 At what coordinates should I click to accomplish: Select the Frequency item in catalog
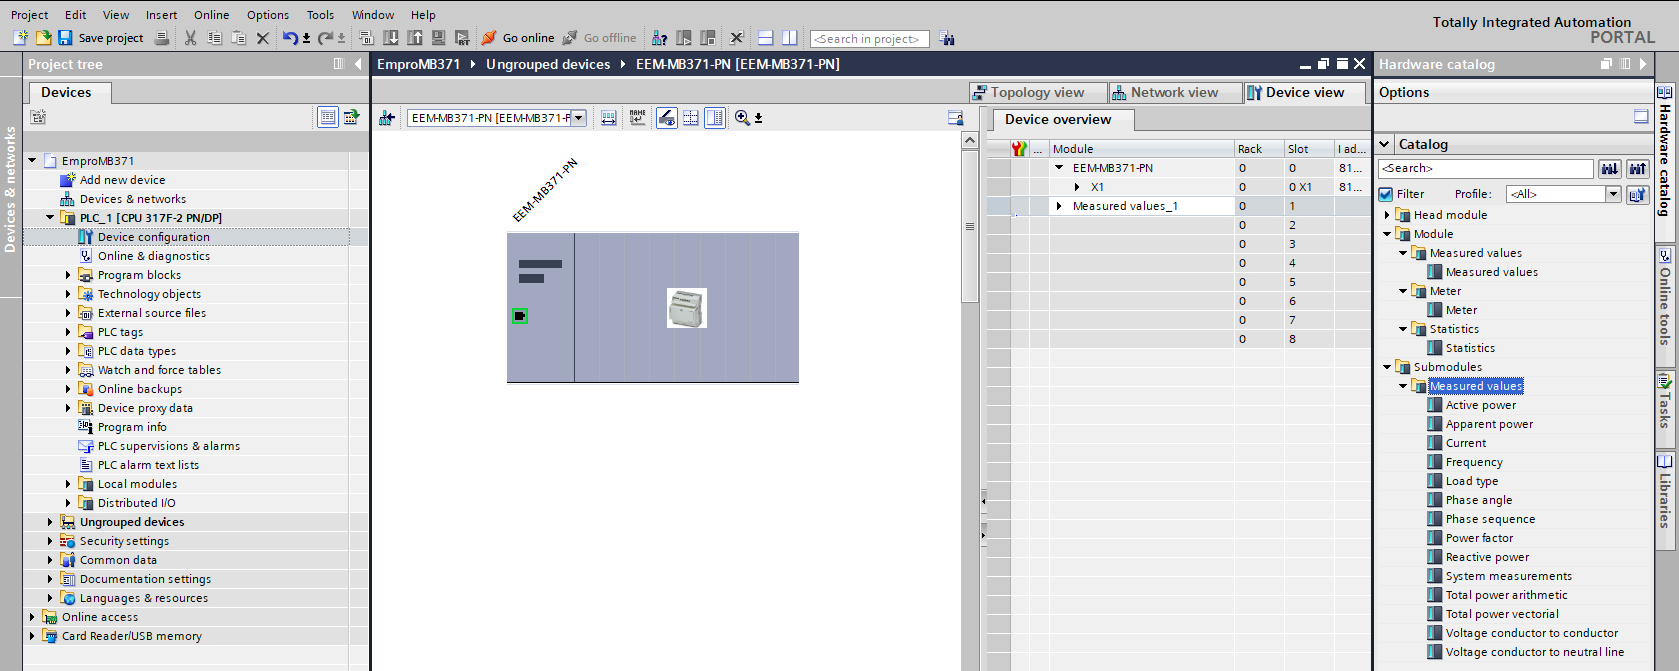tap(1474, 462)
